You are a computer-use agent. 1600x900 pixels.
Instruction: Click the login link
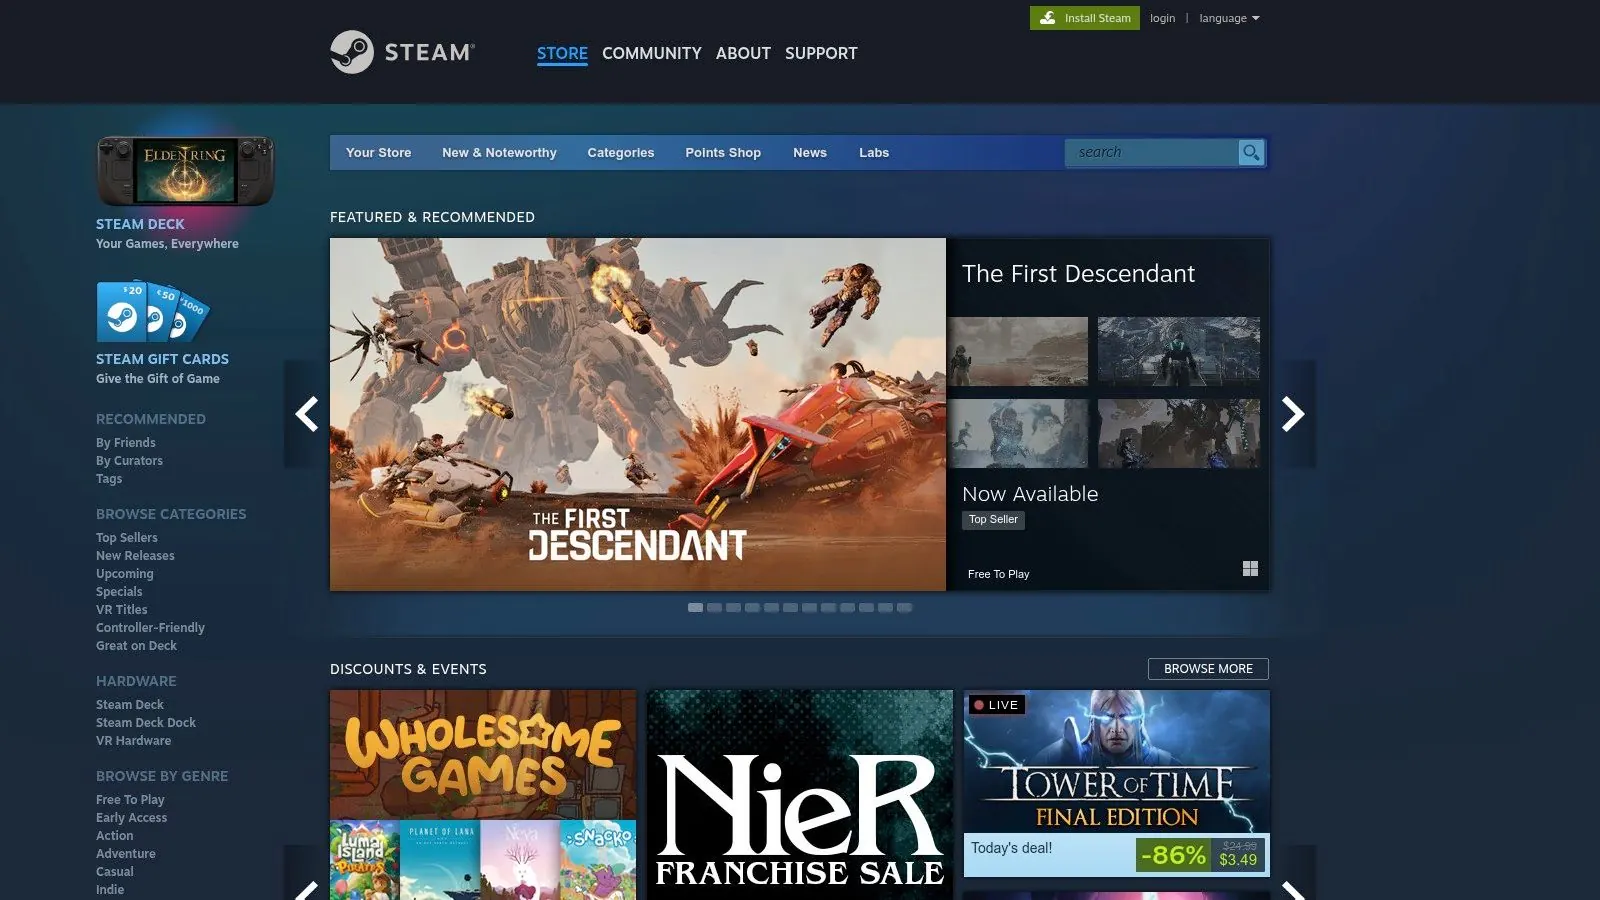click(x=1162, y=18)
